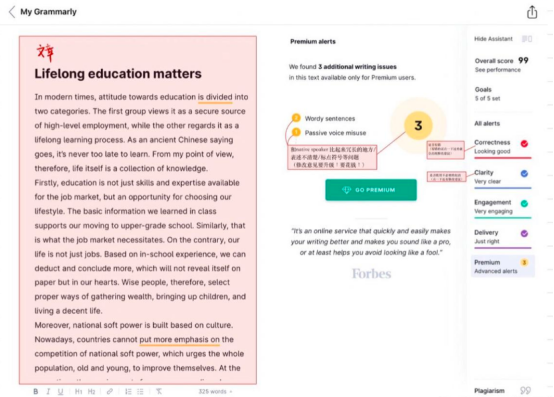
Task: Open the See performance link
Action: 497,70
